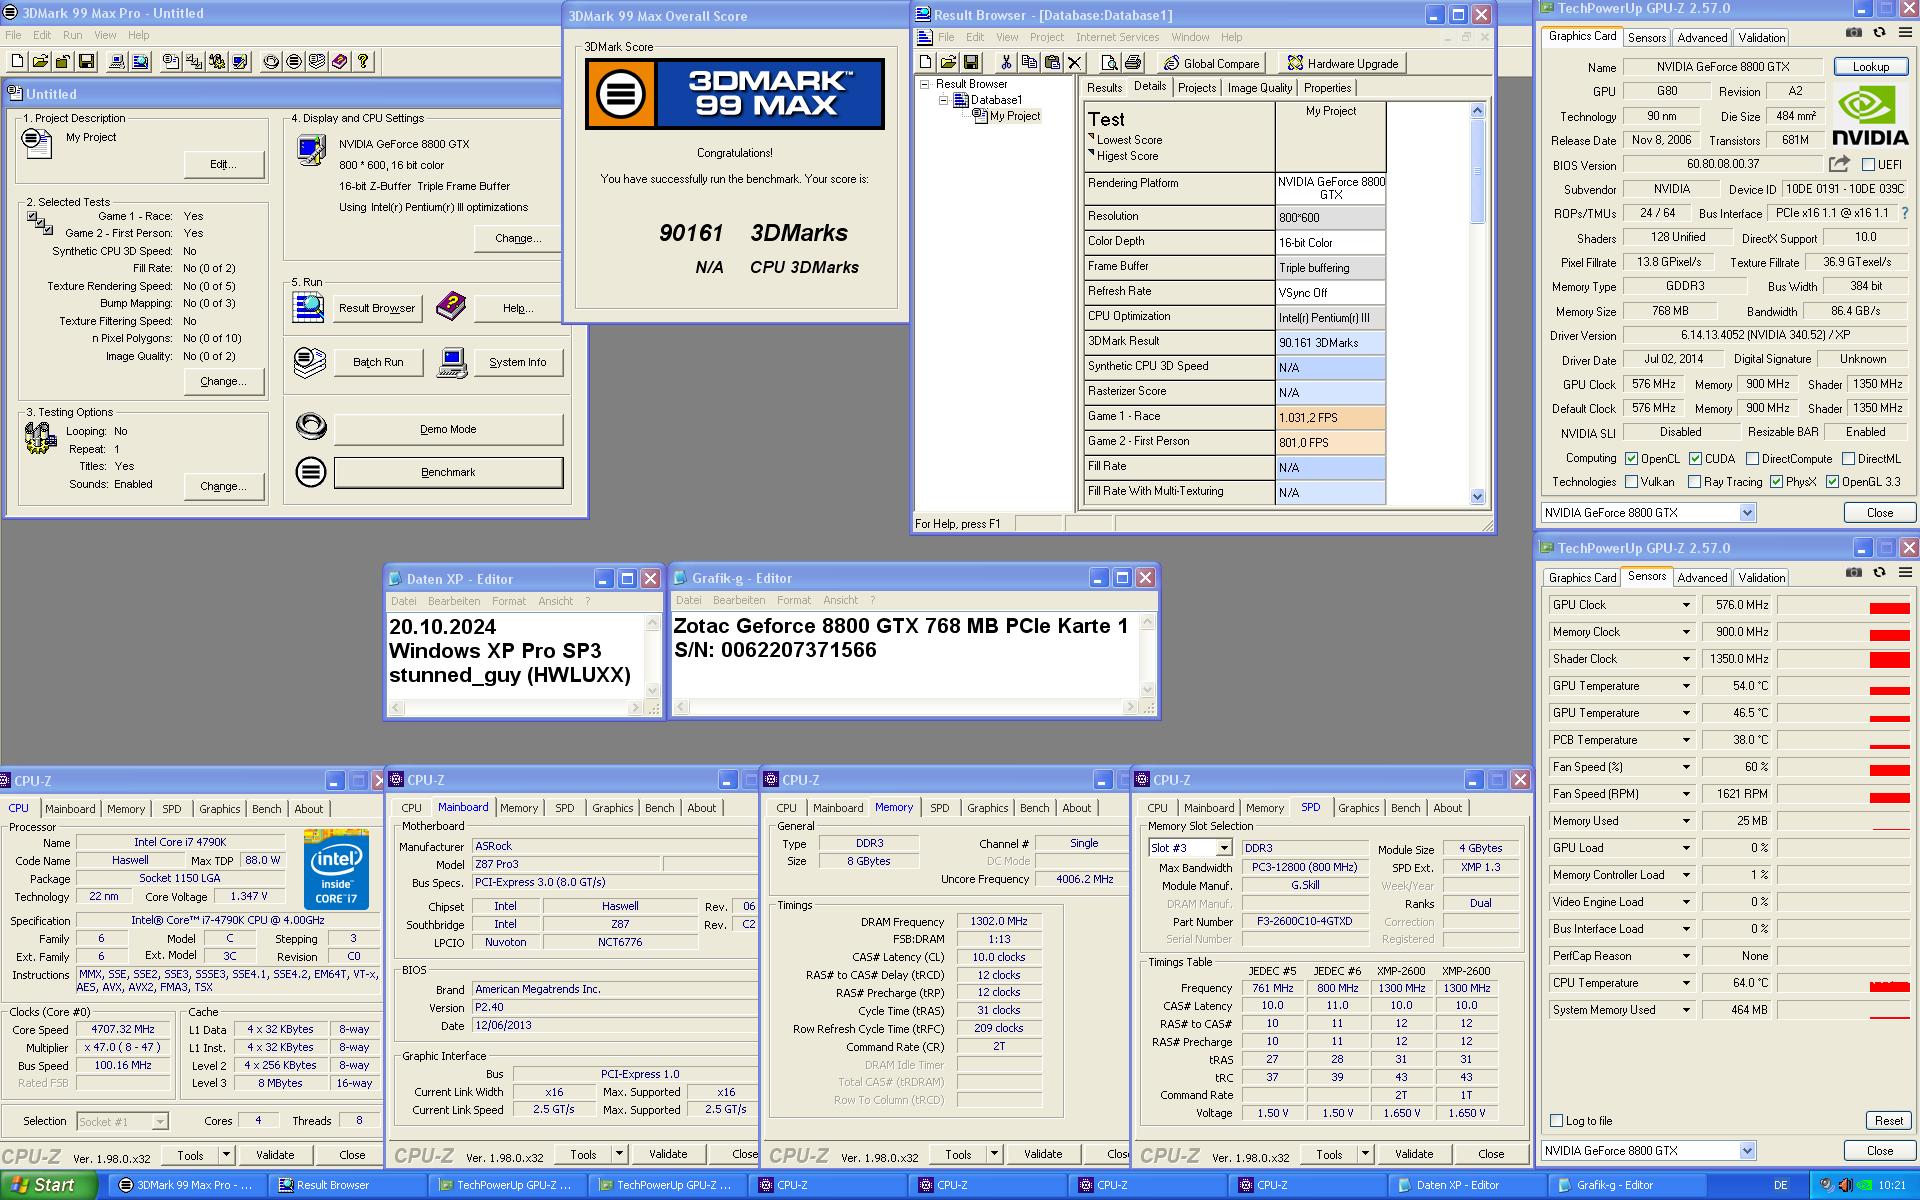Toggle the DirectML checkbox
This screenshot has height=1200, width=1920.
click(x=1848, y=459)
